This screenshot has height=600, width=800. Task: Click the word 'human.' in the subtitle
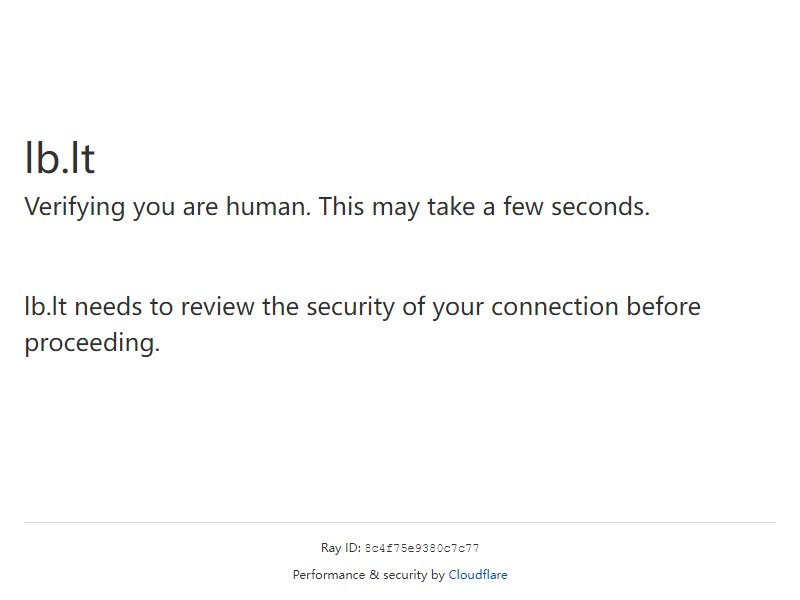268,206
